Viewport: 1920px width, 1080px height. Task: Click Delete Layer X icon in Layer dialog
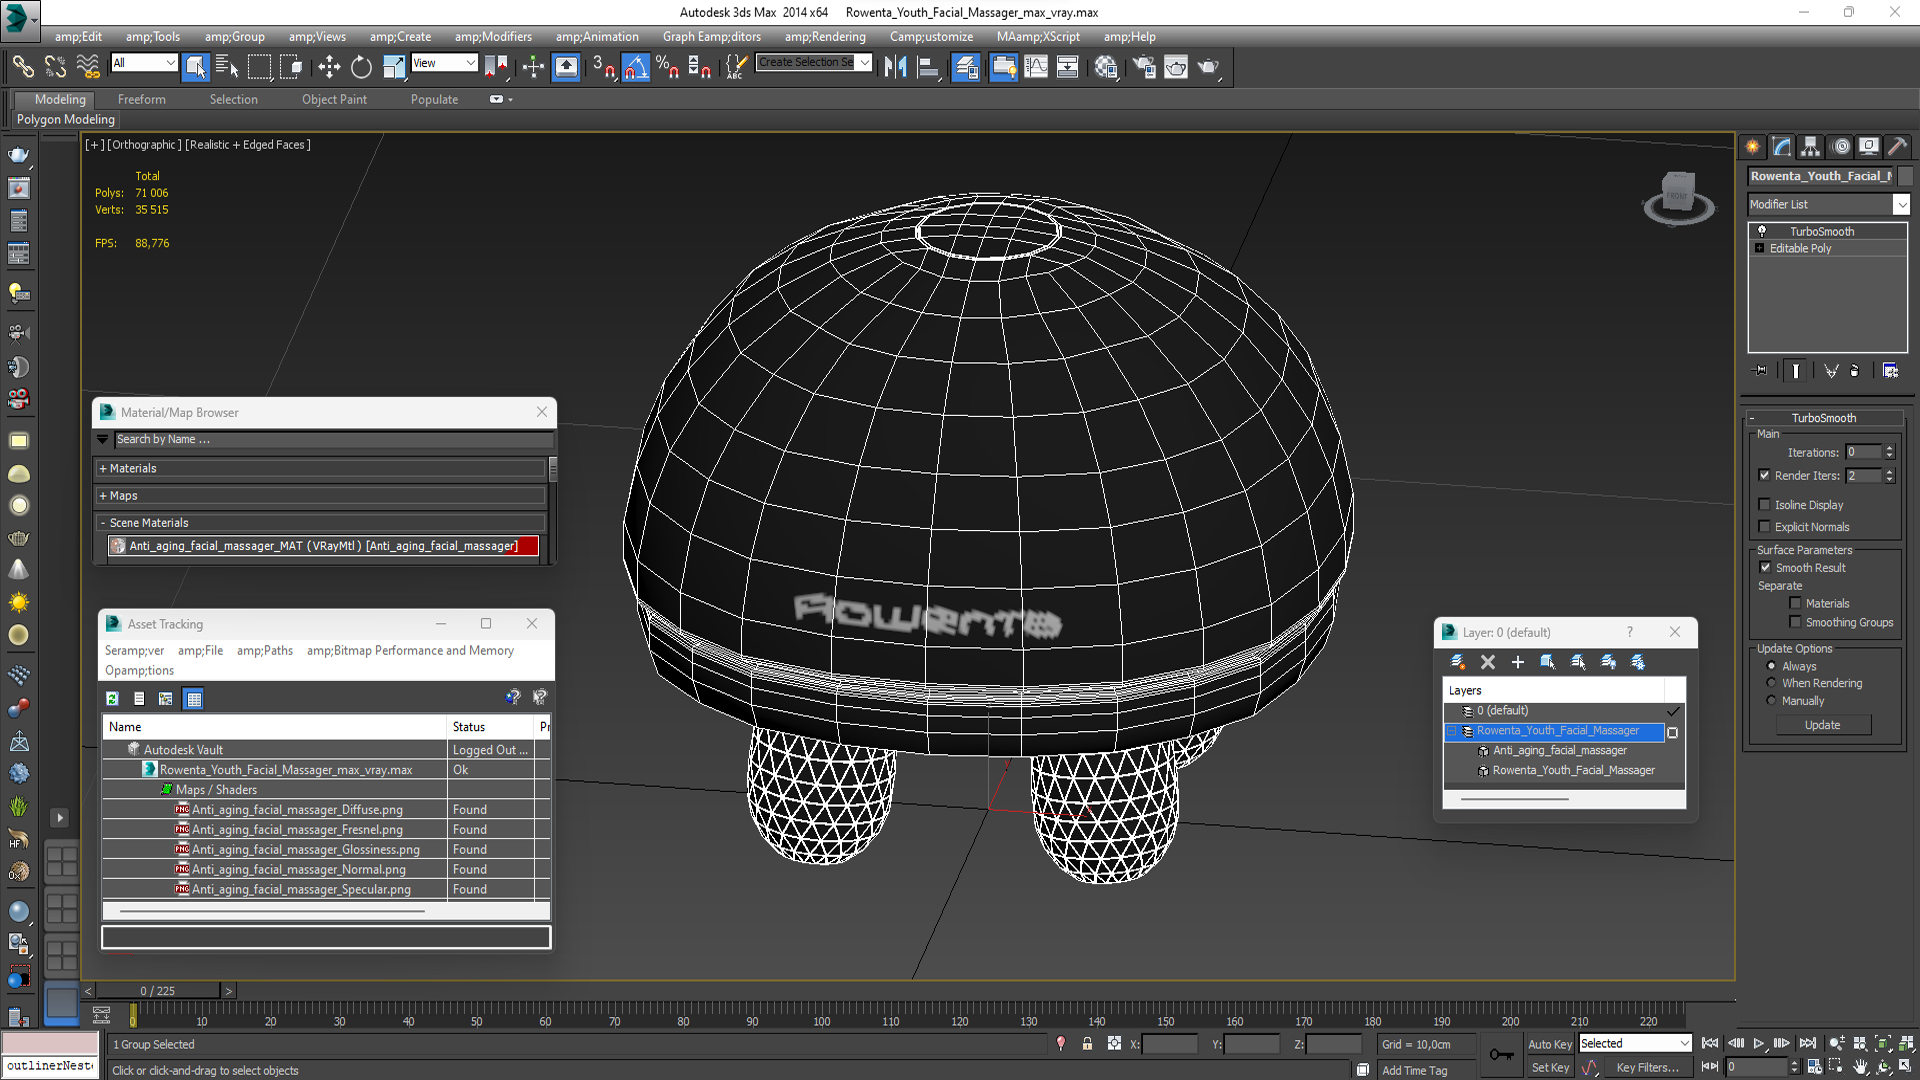click(1488, 662)
